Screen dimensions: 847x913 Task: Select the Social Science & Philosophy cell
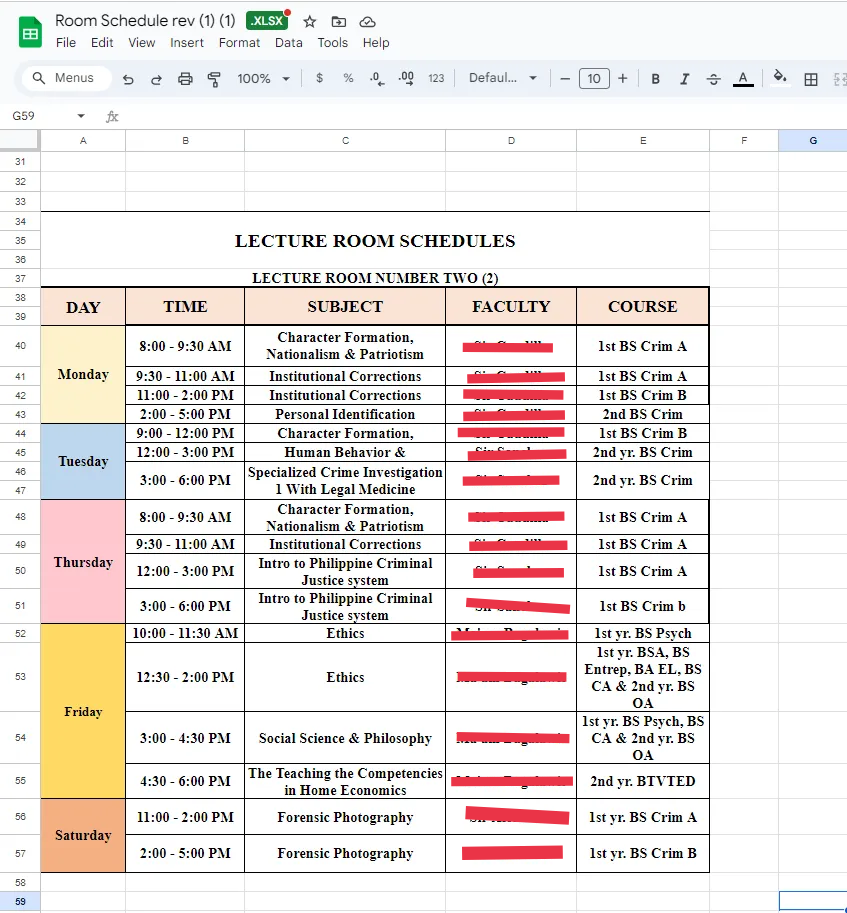pyautogui.click(x=345, y=738)
